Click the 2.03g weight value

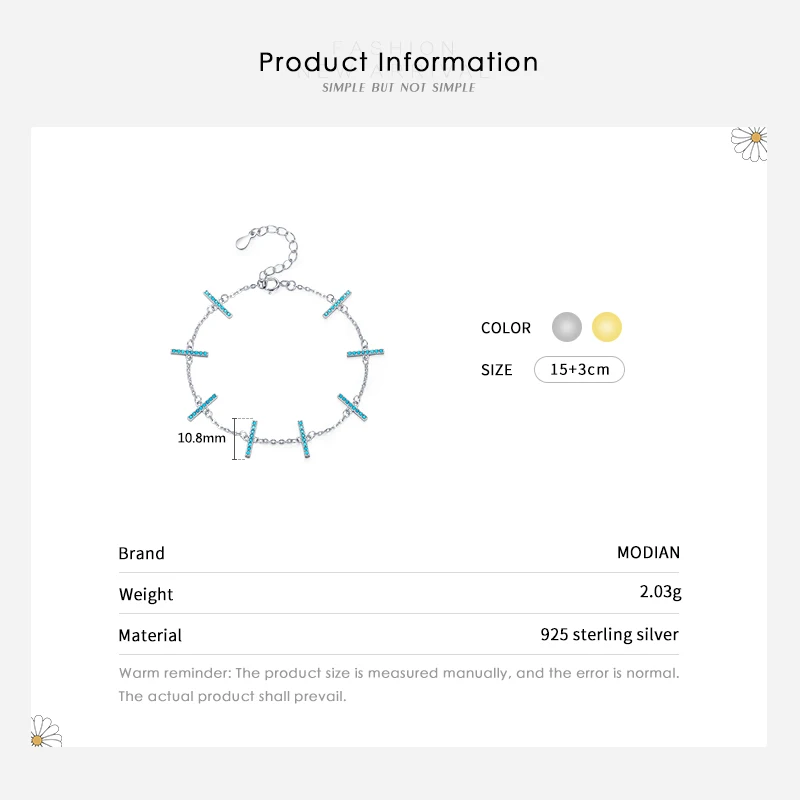click(x=659, y=592)
